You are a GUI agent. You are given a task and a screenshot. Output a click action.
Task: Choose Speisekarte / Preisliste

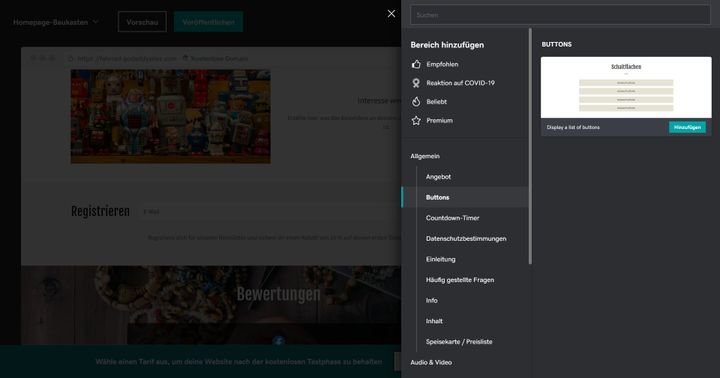tap(459, 342)
